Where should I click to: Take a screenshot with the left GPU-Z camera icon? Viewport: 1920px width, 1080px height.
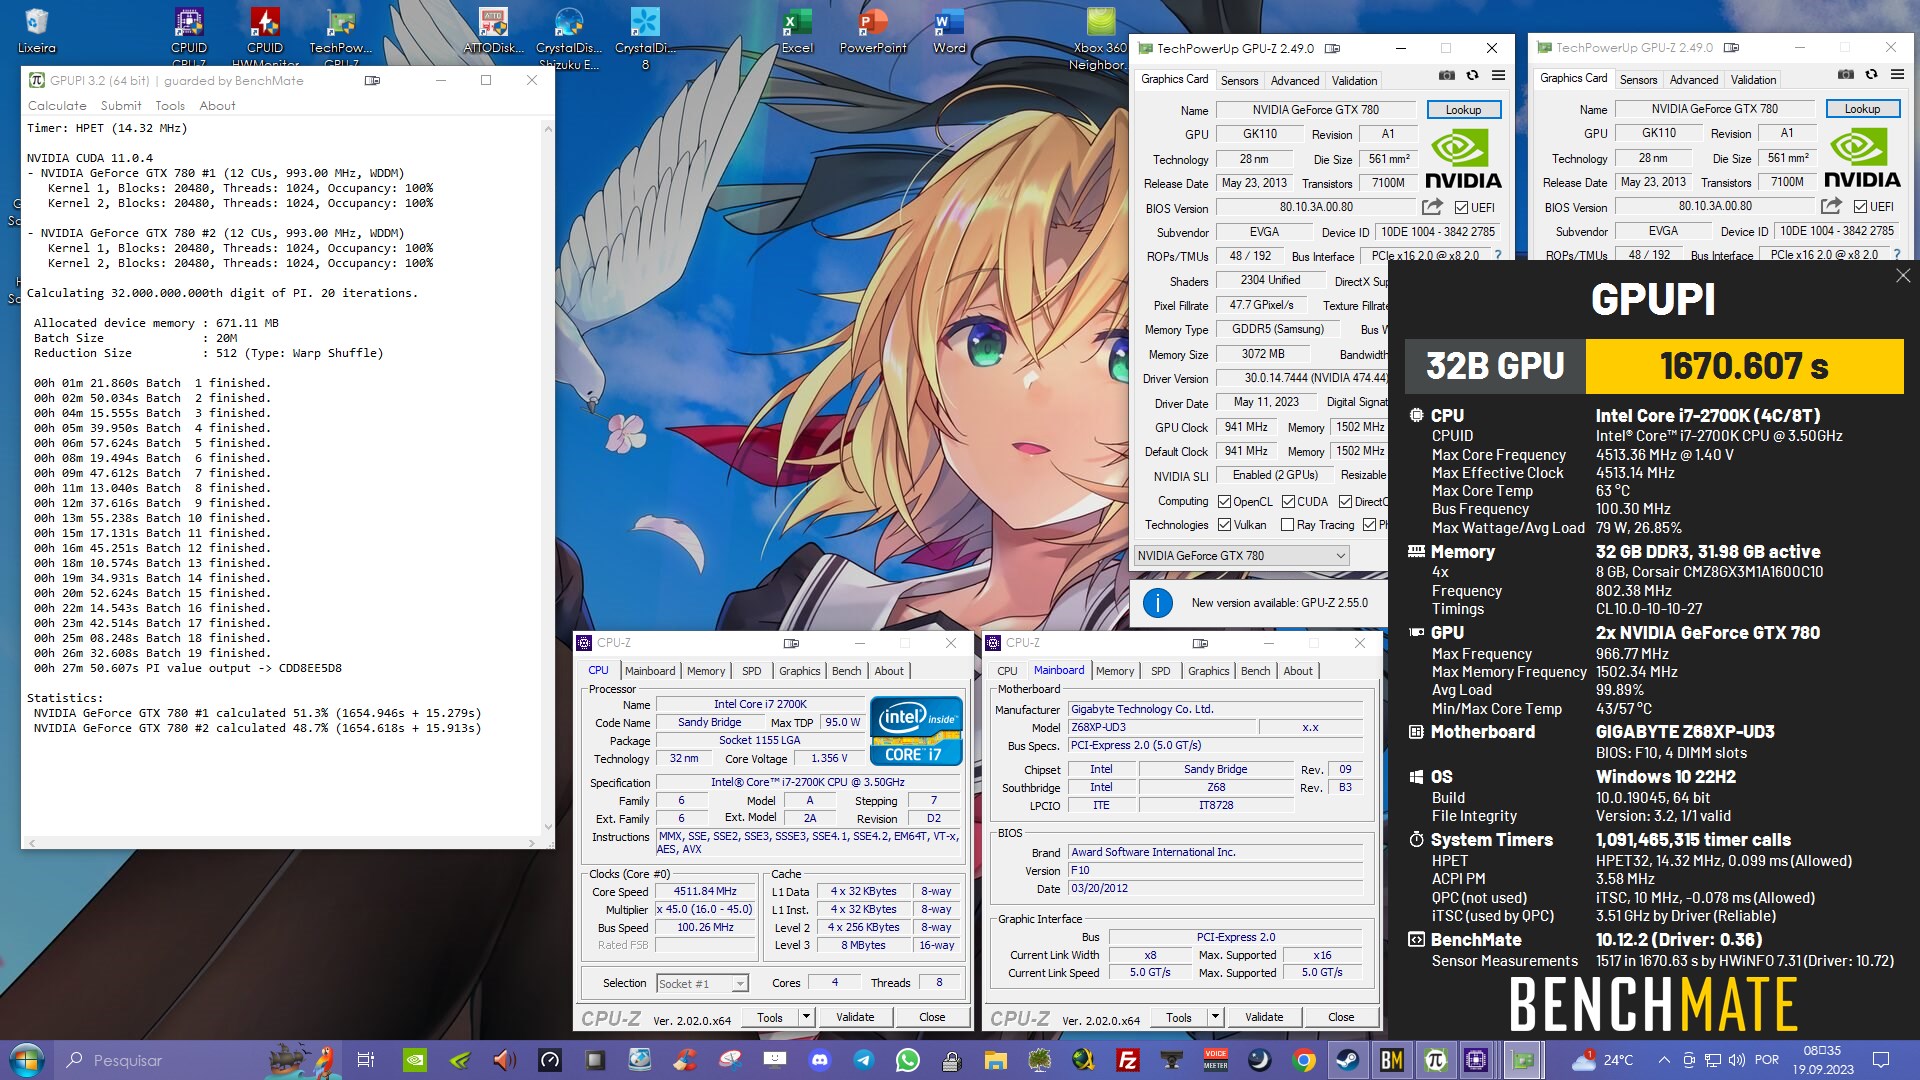[x=1446, y=75]
